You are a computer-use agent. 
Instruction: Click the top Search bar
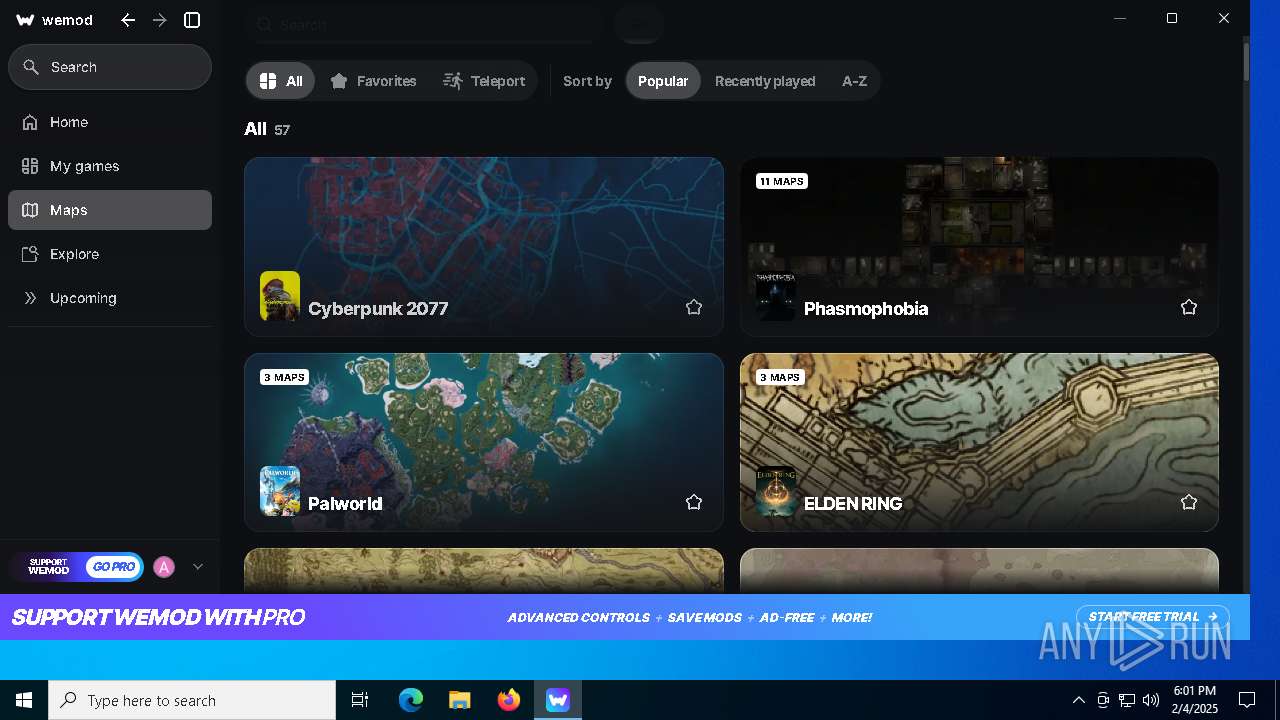click(x=425, y=25)
